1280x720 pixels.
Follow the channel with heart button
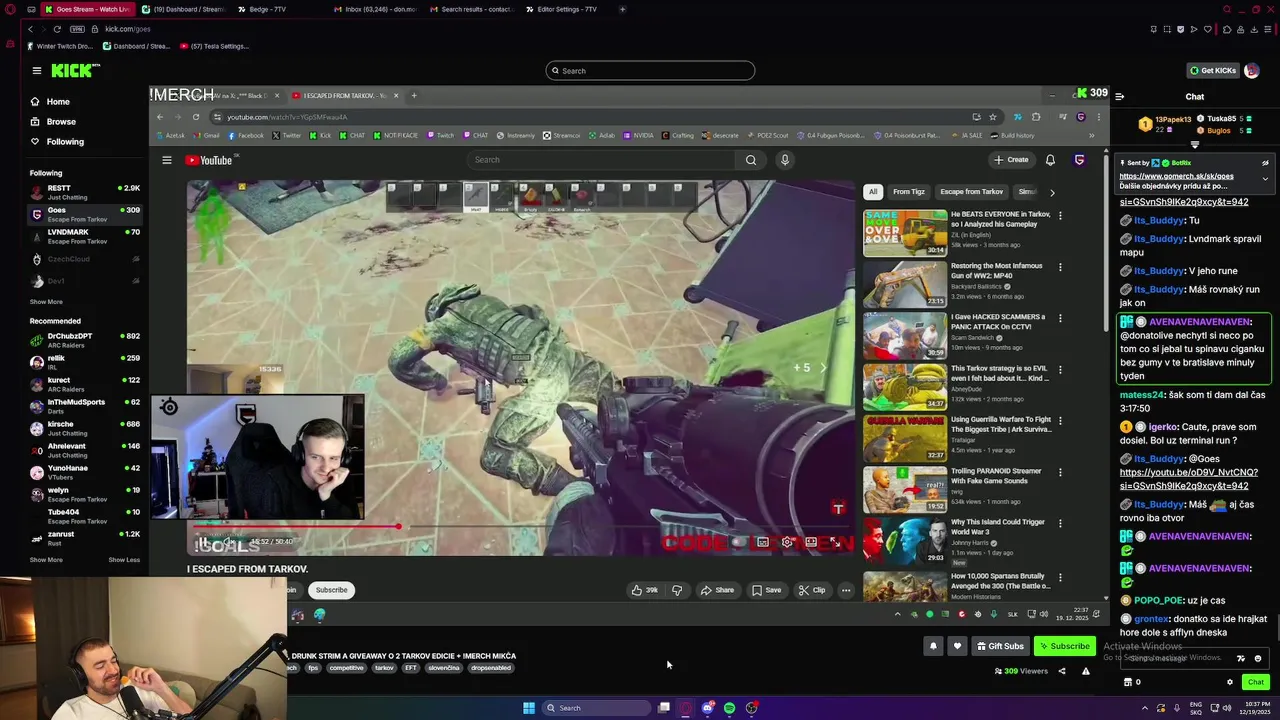[957, 646]
